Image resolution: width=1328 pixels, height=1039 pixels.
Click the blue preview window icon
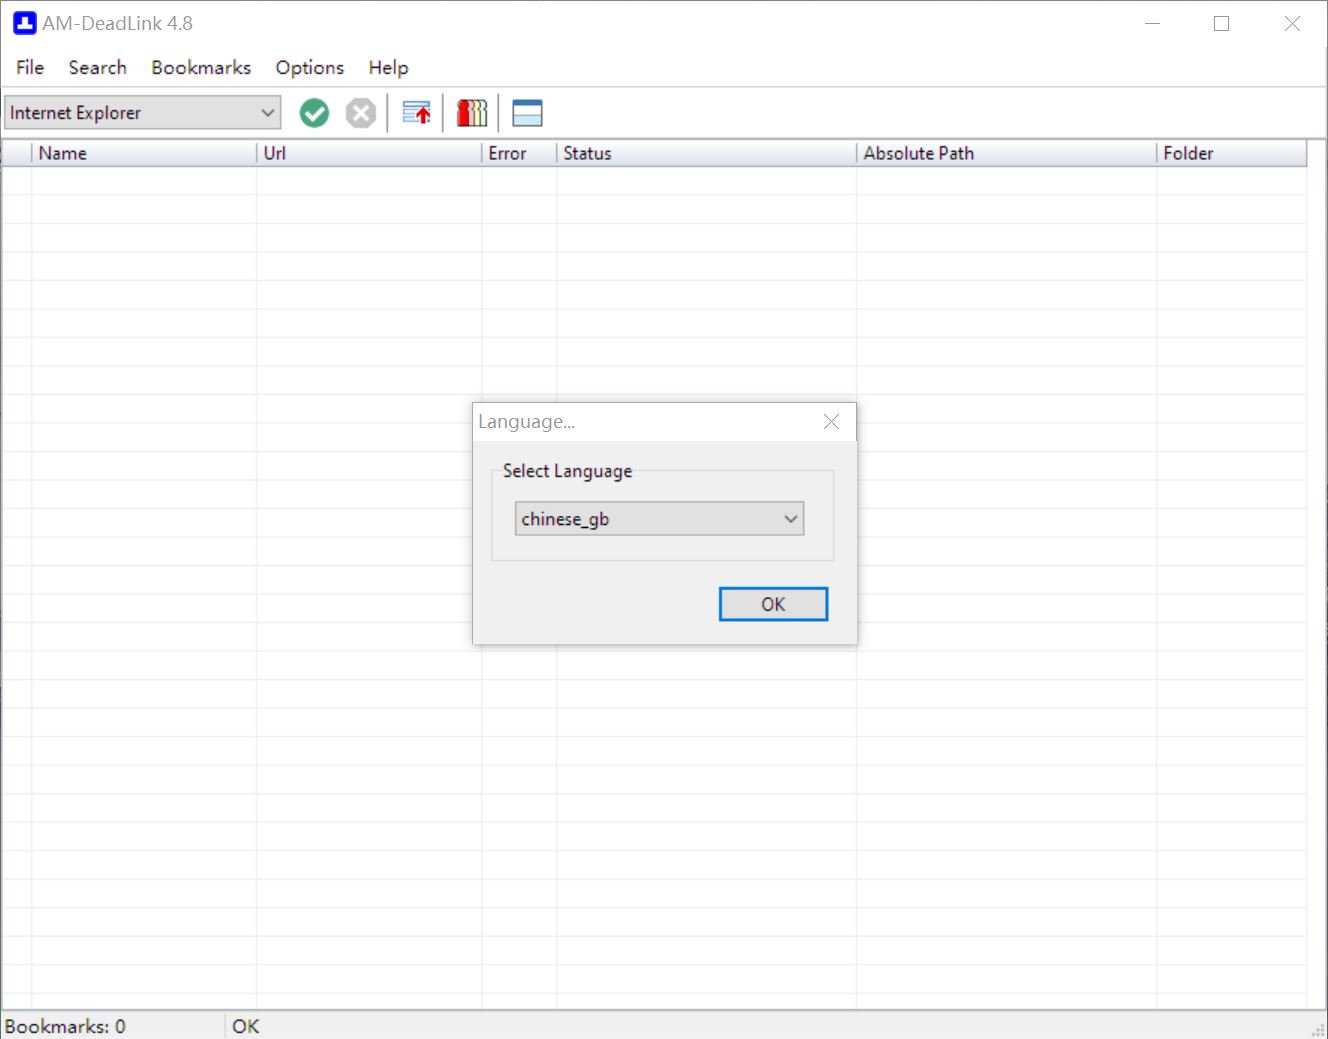[527, 113]
